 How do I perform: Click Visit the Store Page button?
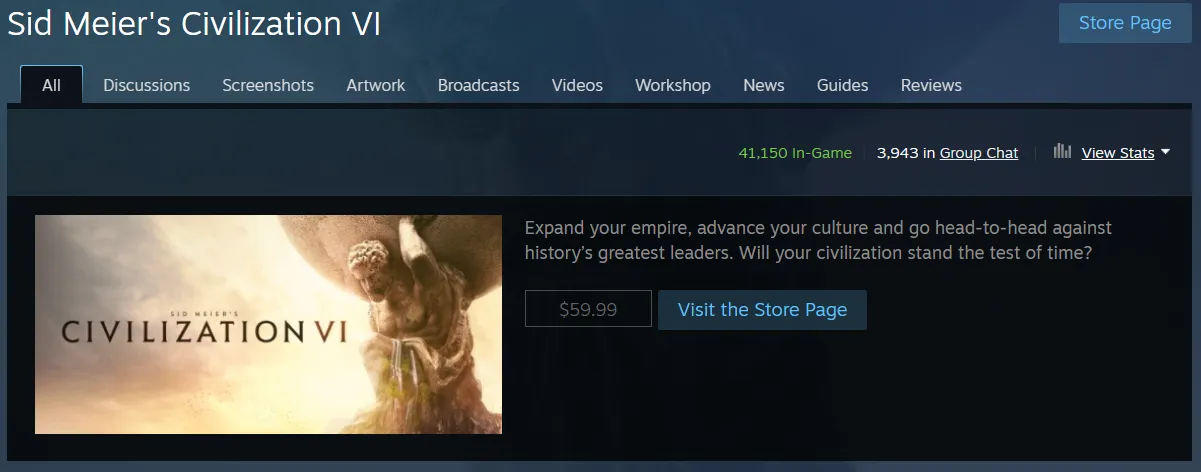point(762,310)
